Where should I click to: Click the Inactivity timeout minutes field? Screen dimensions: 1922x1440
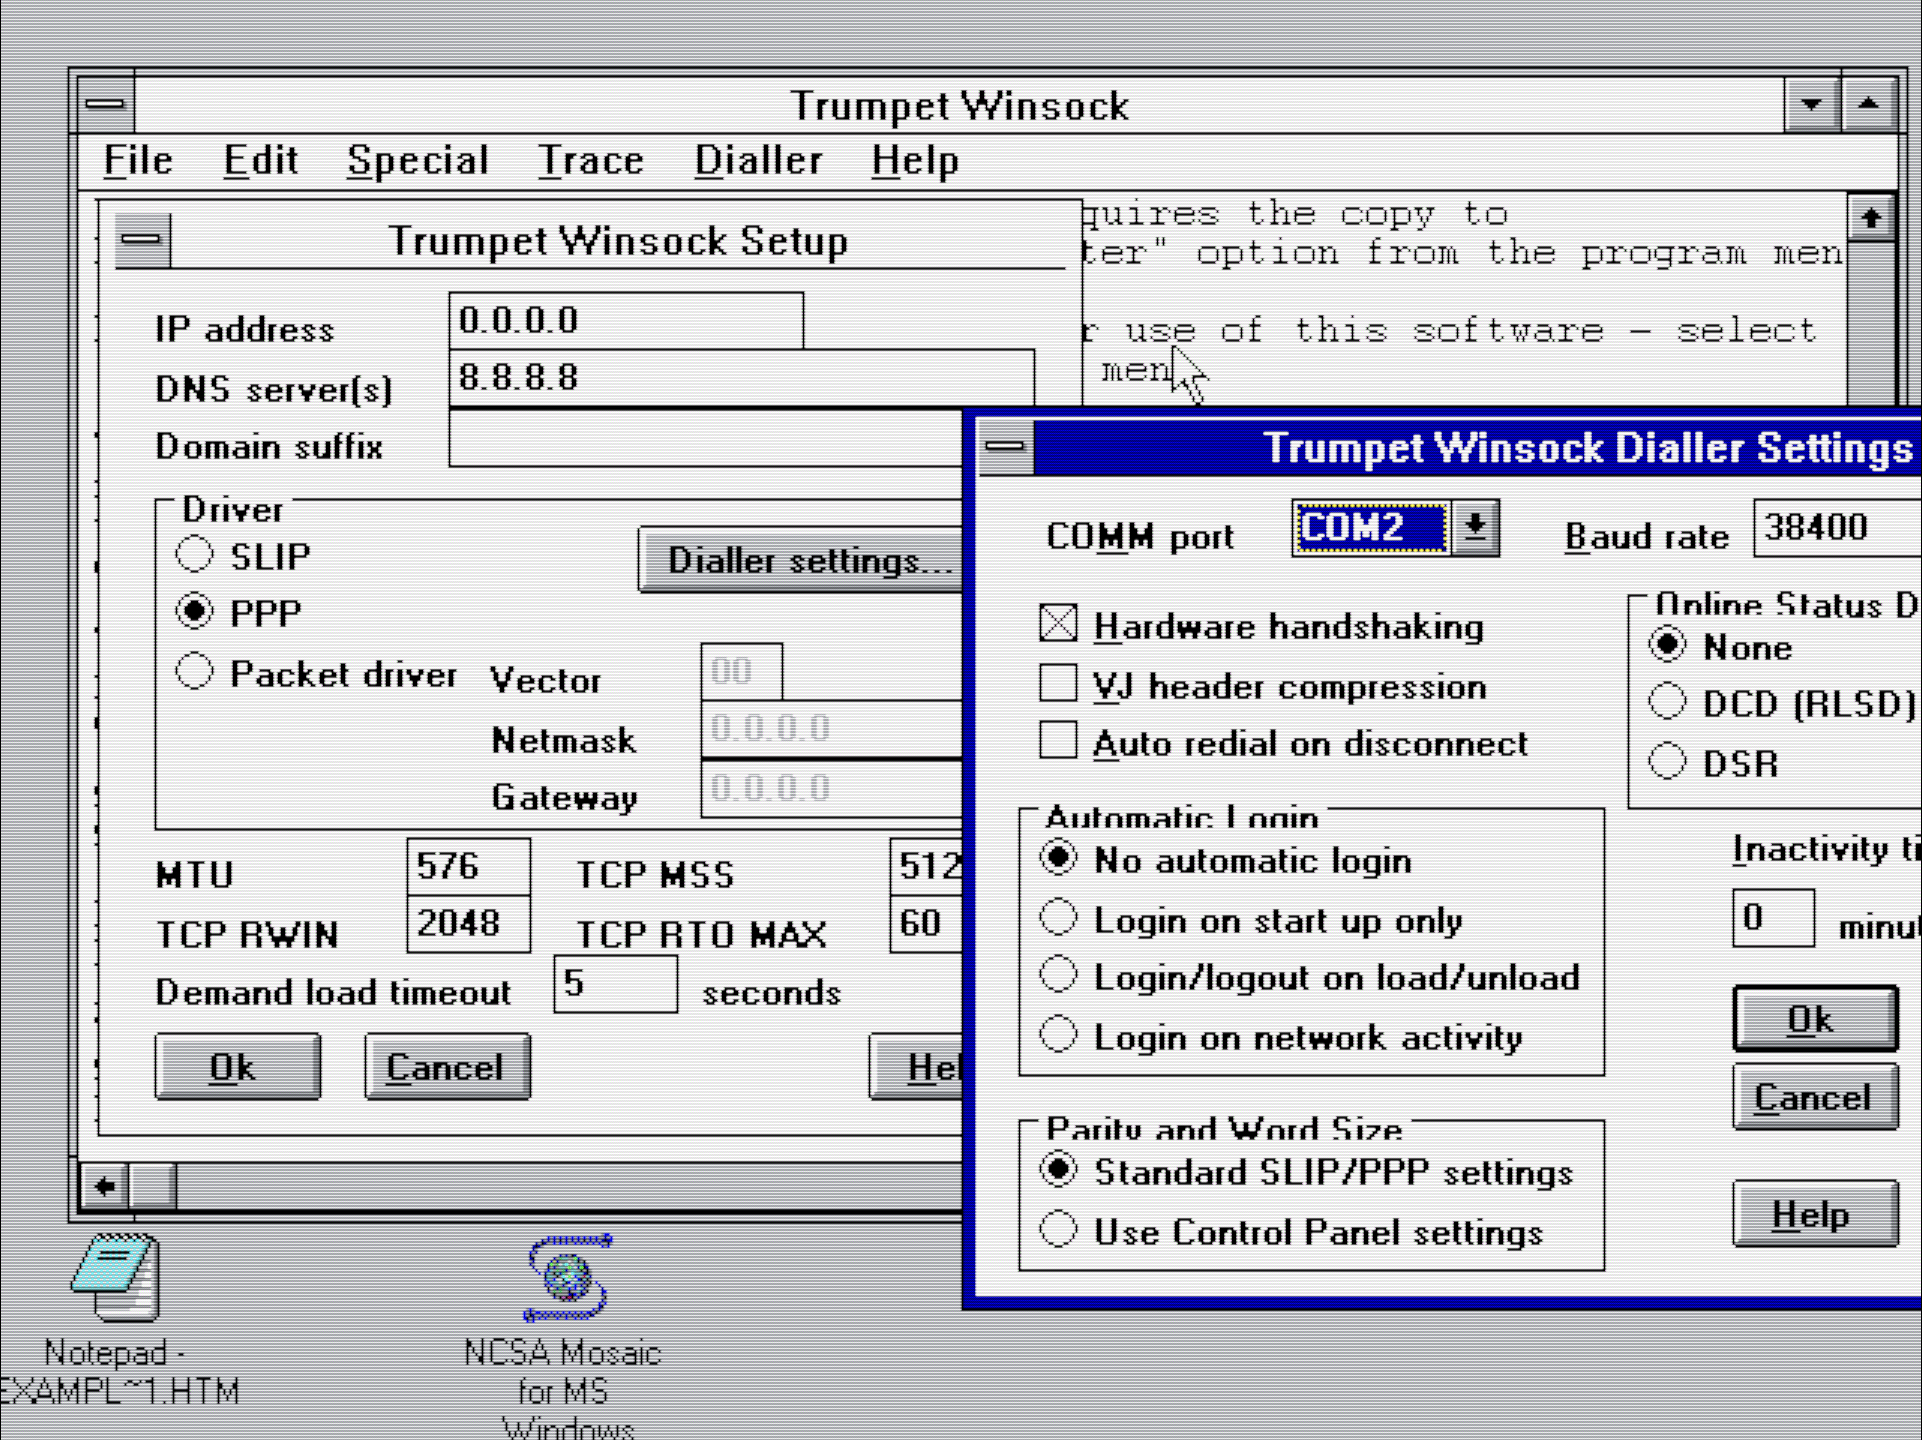1773,917
